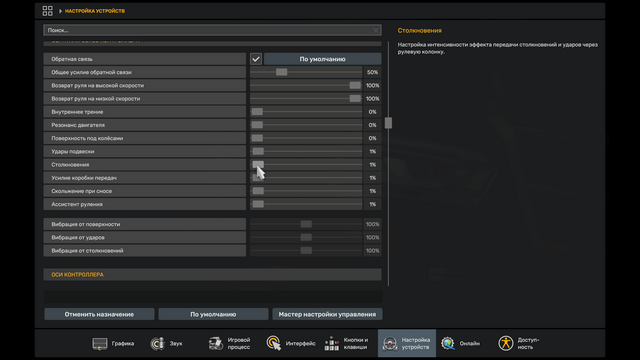Adjust Возврат руля на низкой скорости slider
640x360 pixels.
point(355,99)
